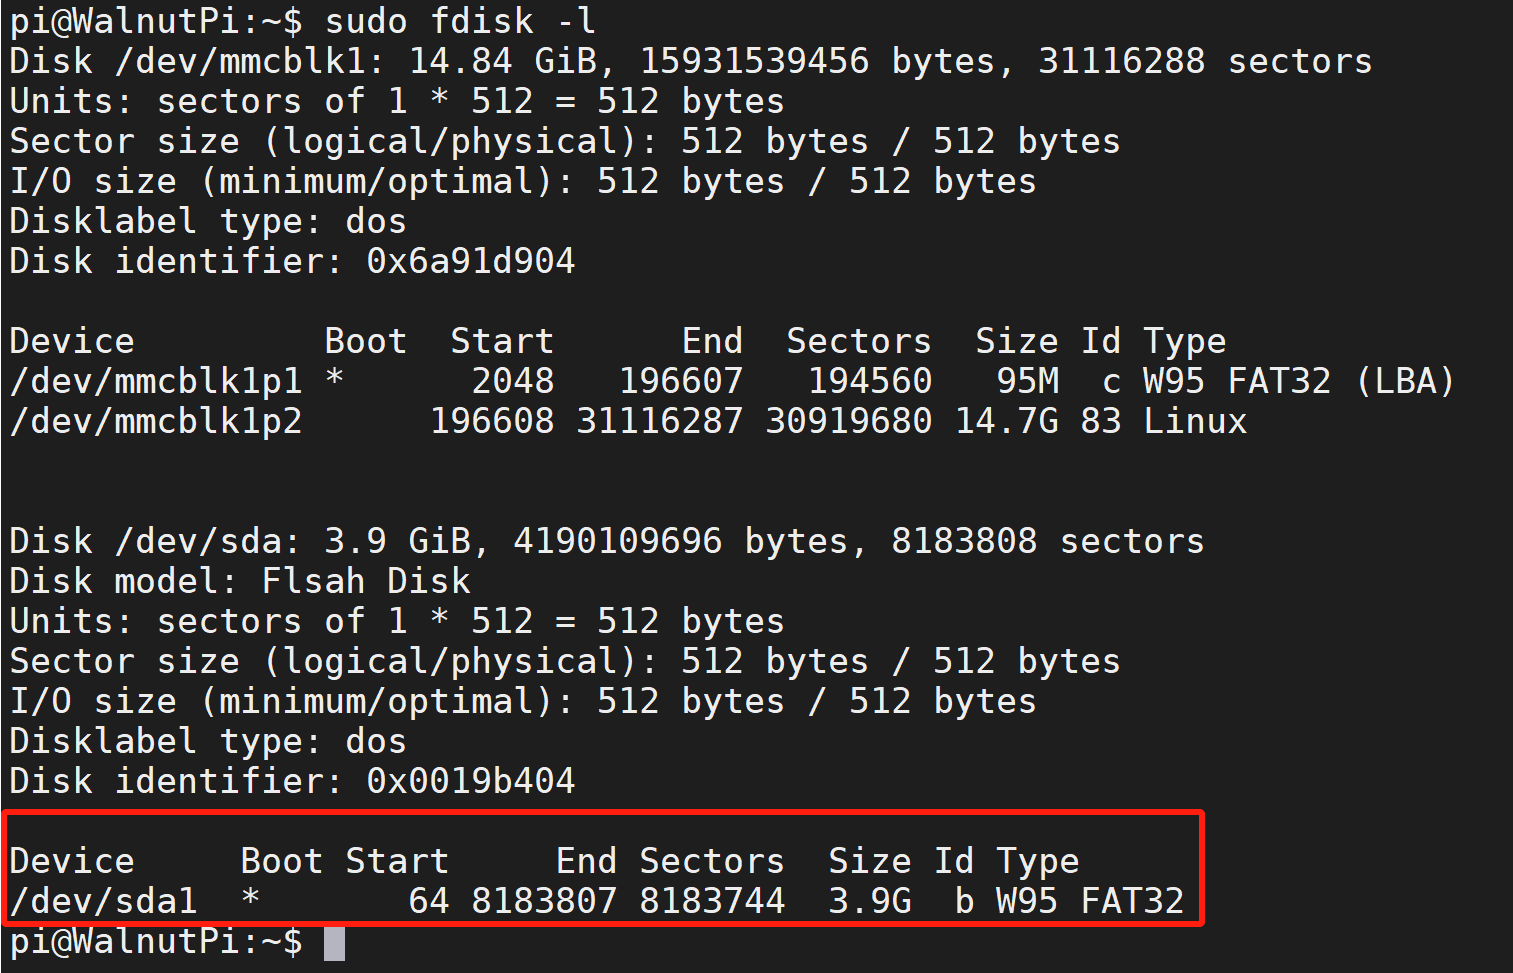Click Id value 'b' in sda1 row
Screen dimensions: 1513x973
pos(964,901)
